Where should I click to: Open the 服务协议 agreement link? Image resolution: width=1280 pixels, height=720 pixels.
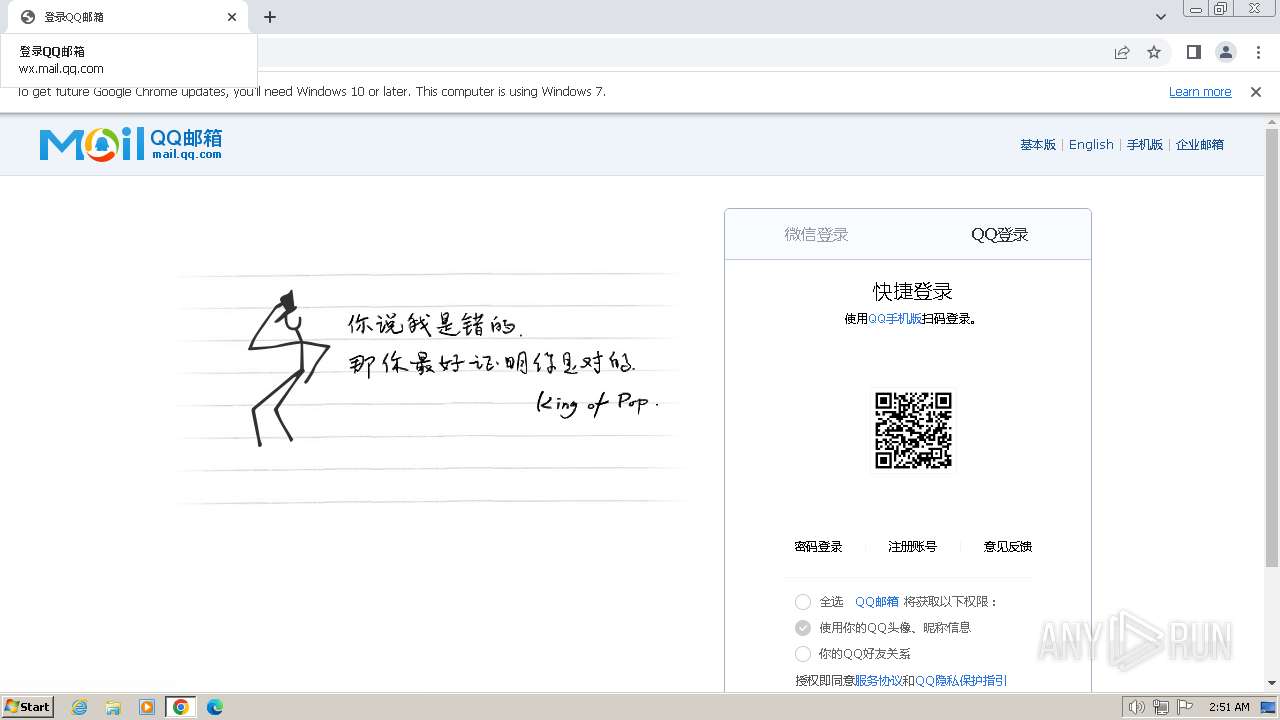pyautogui.click(x=878, y=681)
